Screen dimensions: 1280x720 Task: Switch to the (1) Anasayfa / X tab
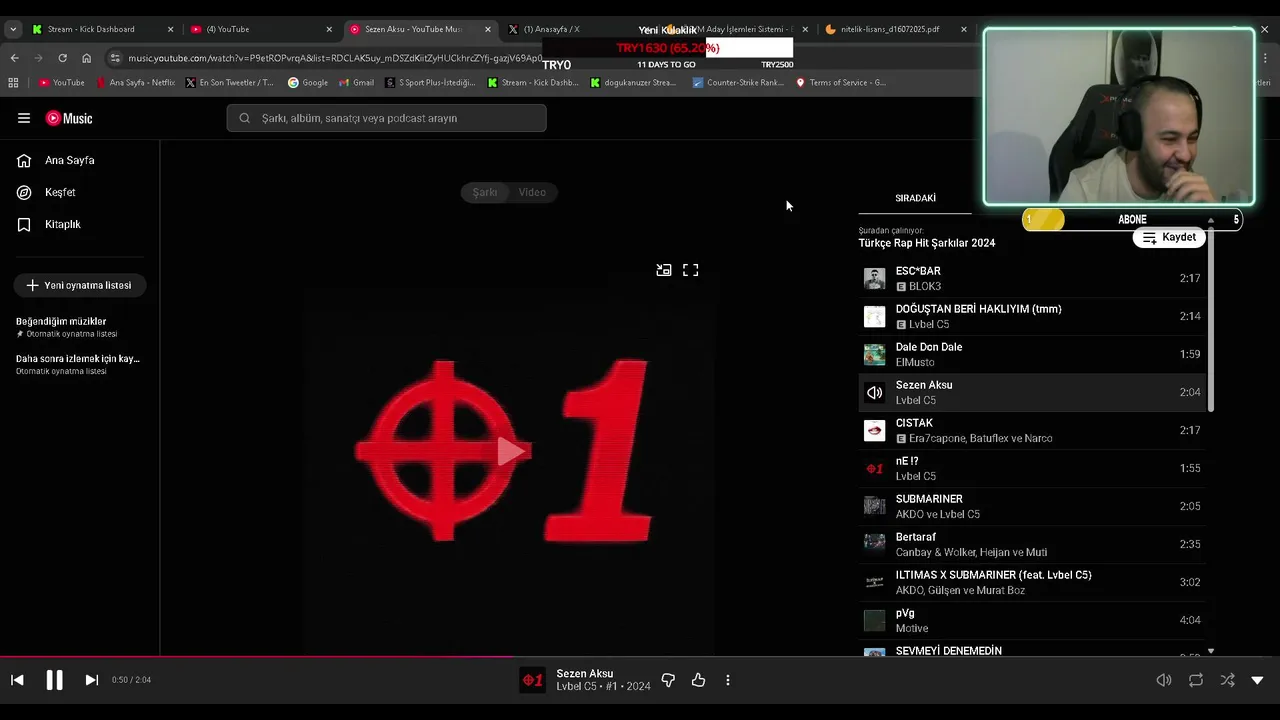point(570,29)
